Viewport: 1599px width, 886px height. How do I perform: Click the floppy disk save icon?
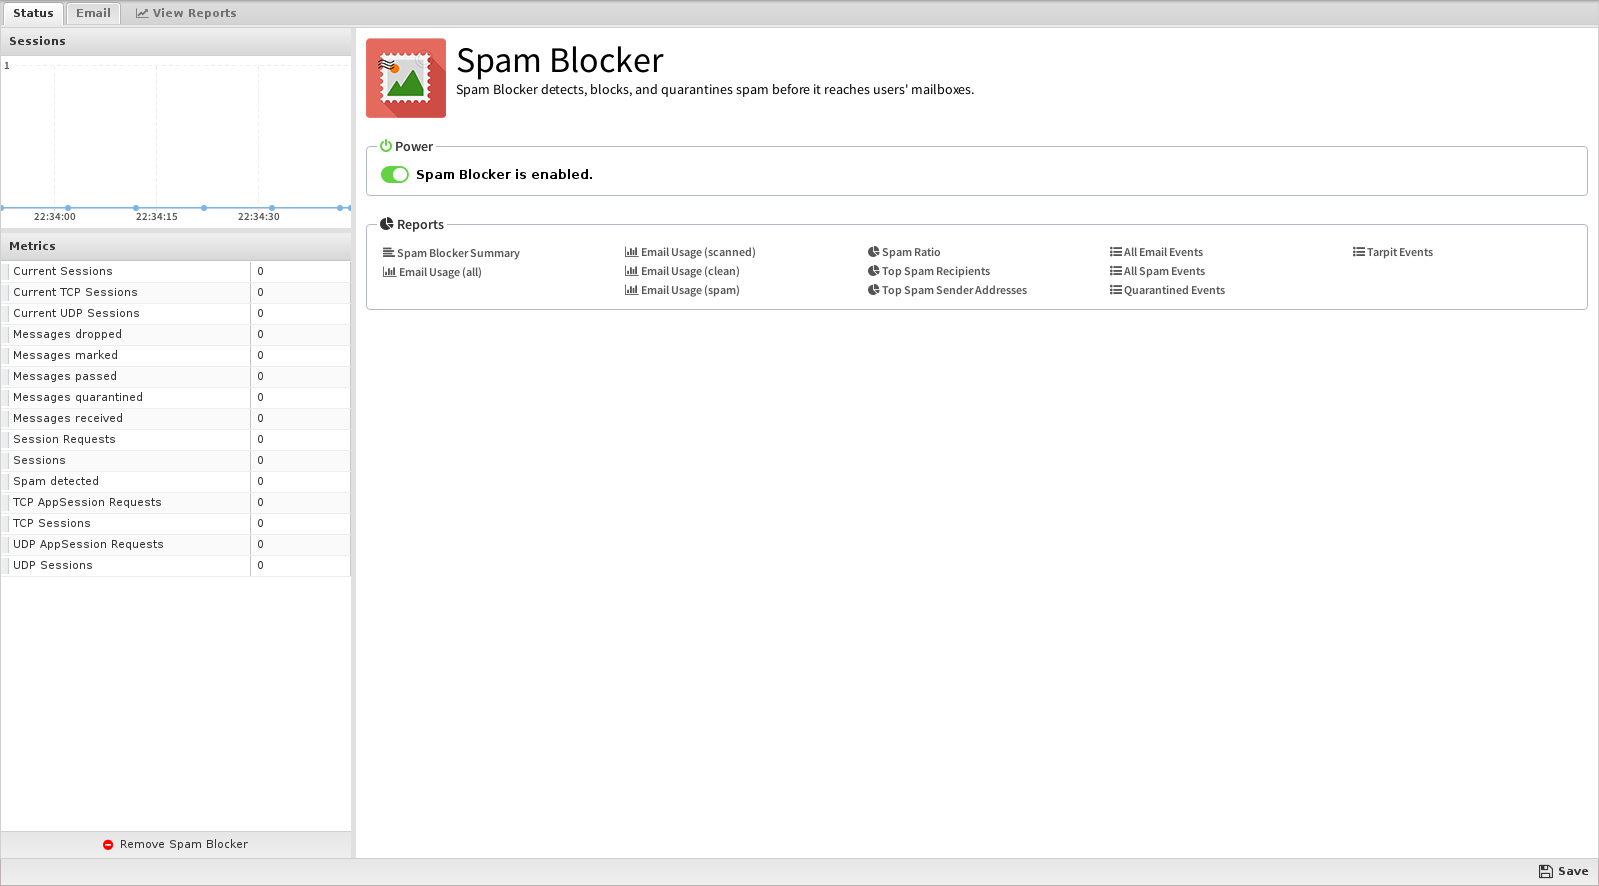[1546, 871]
